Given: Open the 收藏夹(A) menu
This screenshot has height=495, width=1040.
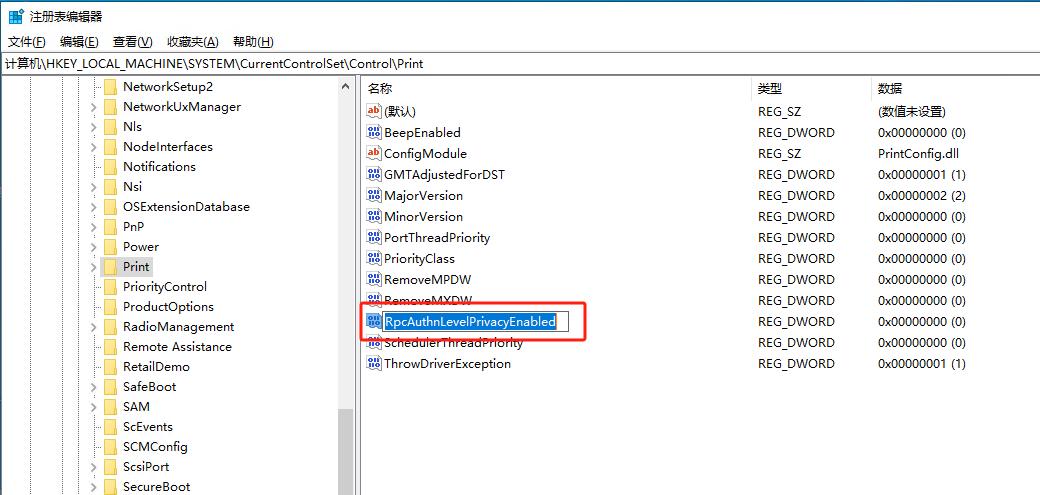Looking at the screenshot, I should click(192, 41).
